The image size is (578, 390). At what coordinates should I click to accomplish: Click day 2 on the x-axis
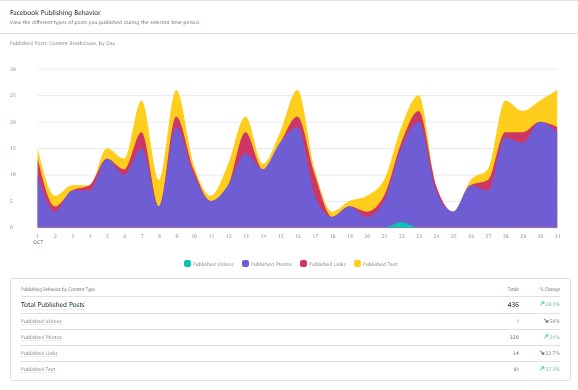[x=55, y=236]
